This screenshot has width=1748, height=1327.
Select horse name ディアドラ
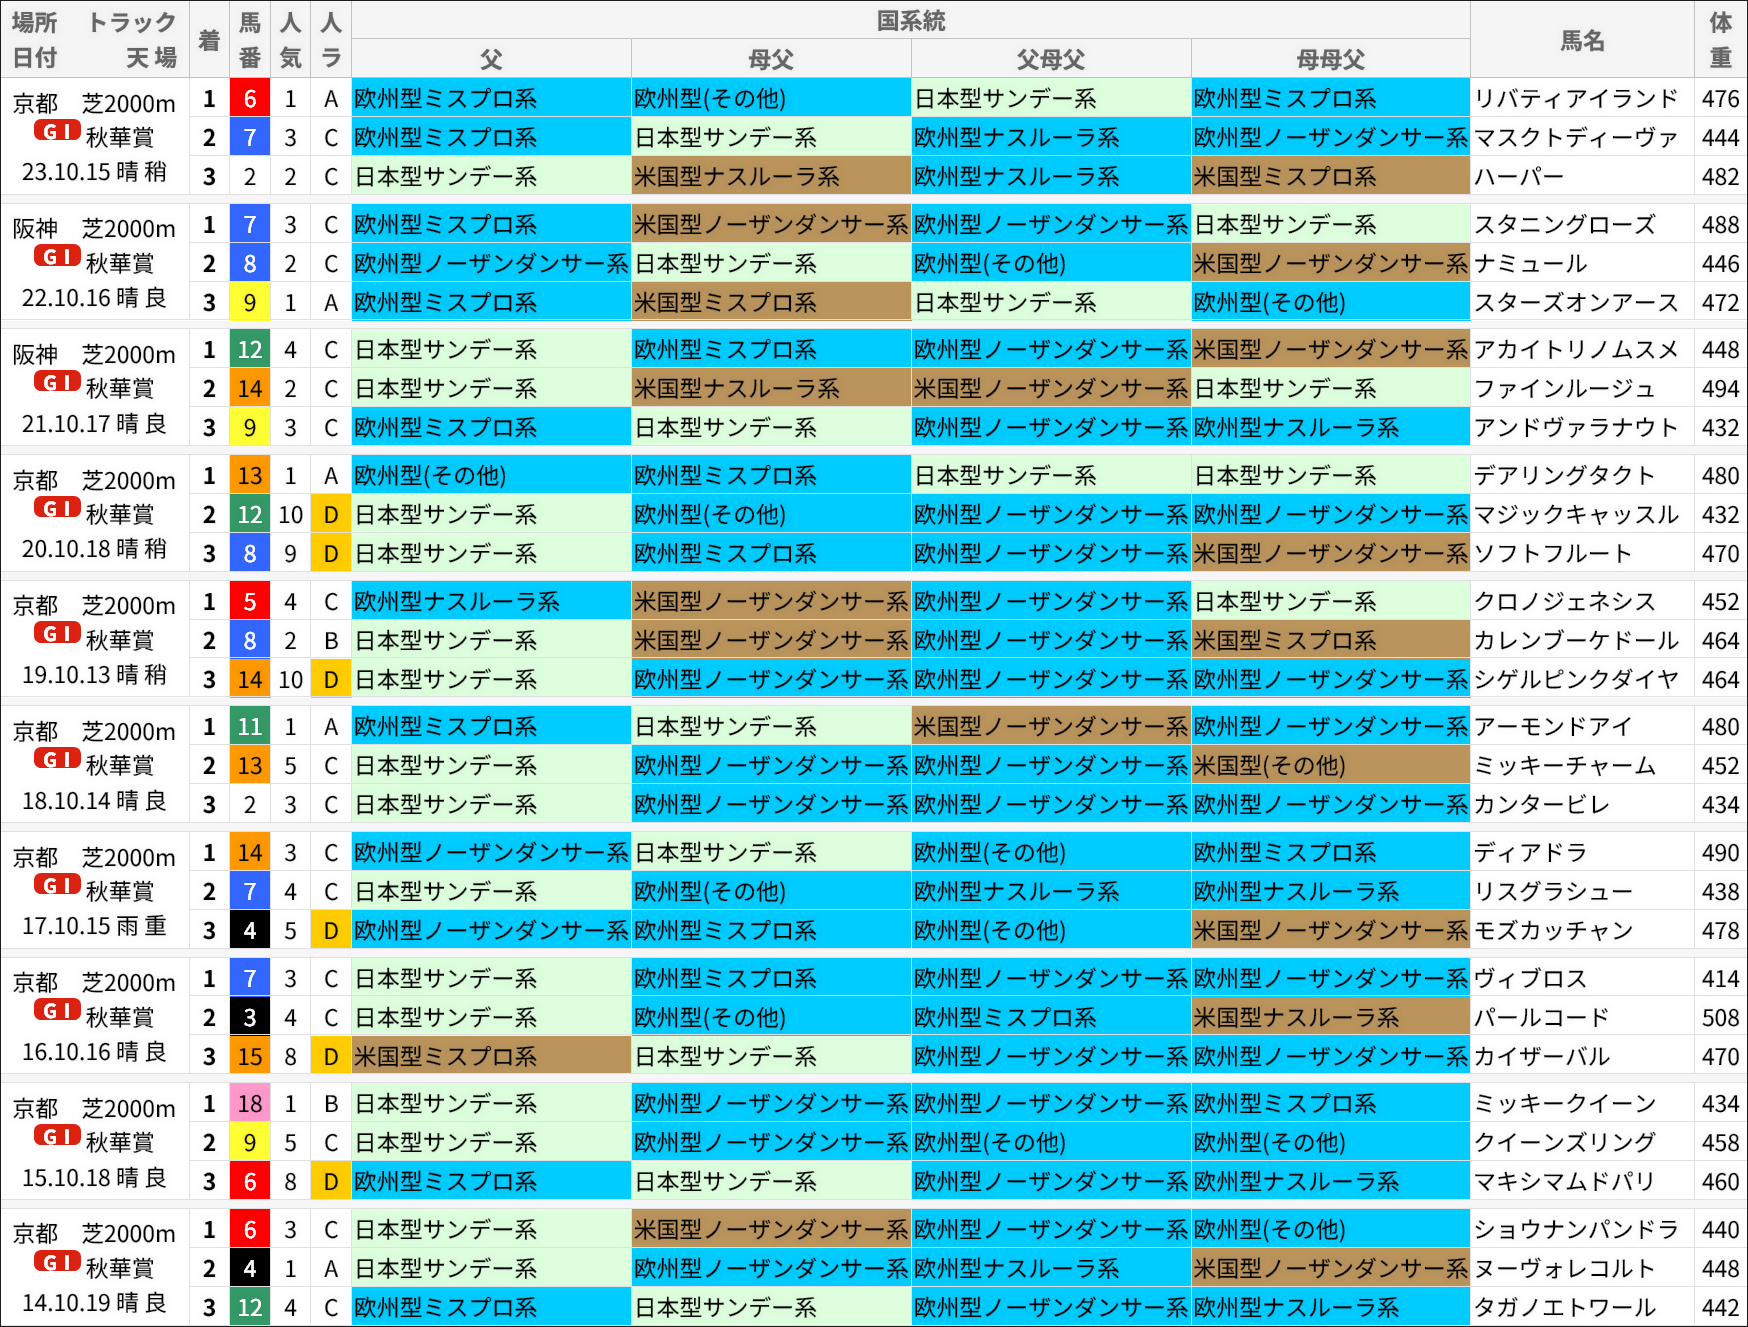[x=1531, y=853]
